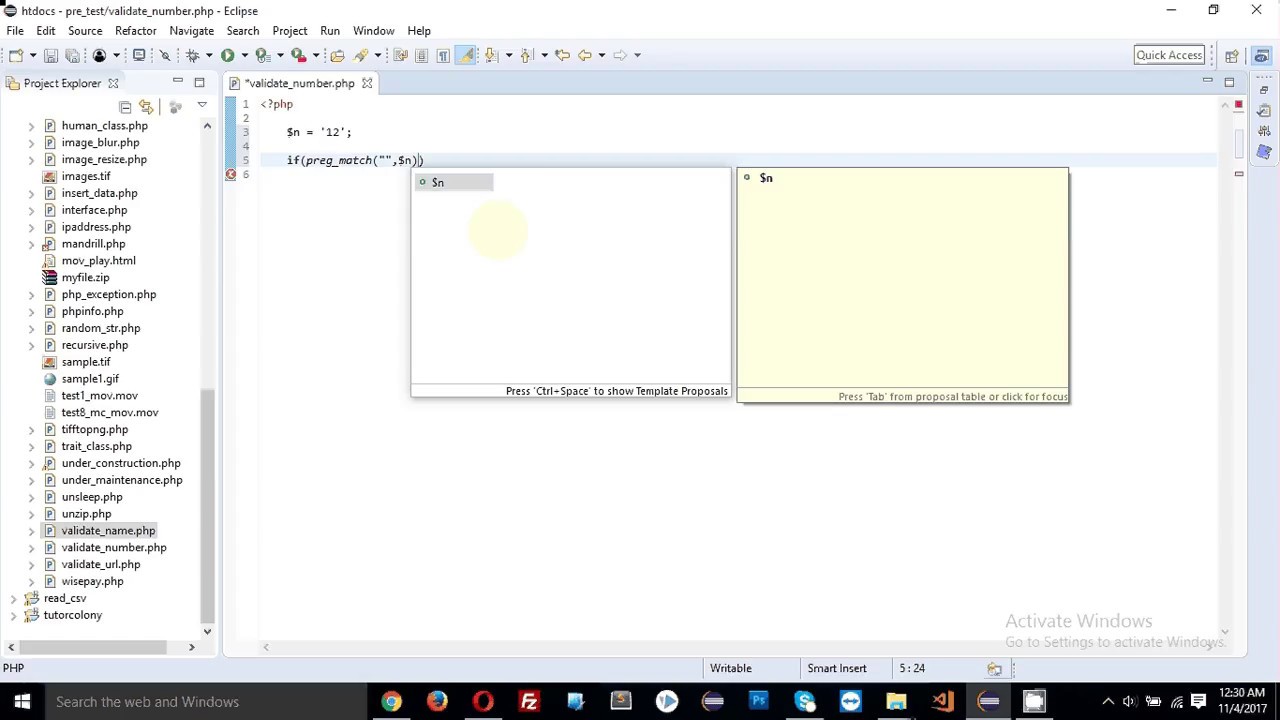Toggle the Word Wrap toolbar button
Image resolution: width=1280 pixels, height=720 pixels.
(x=399, y=55)
